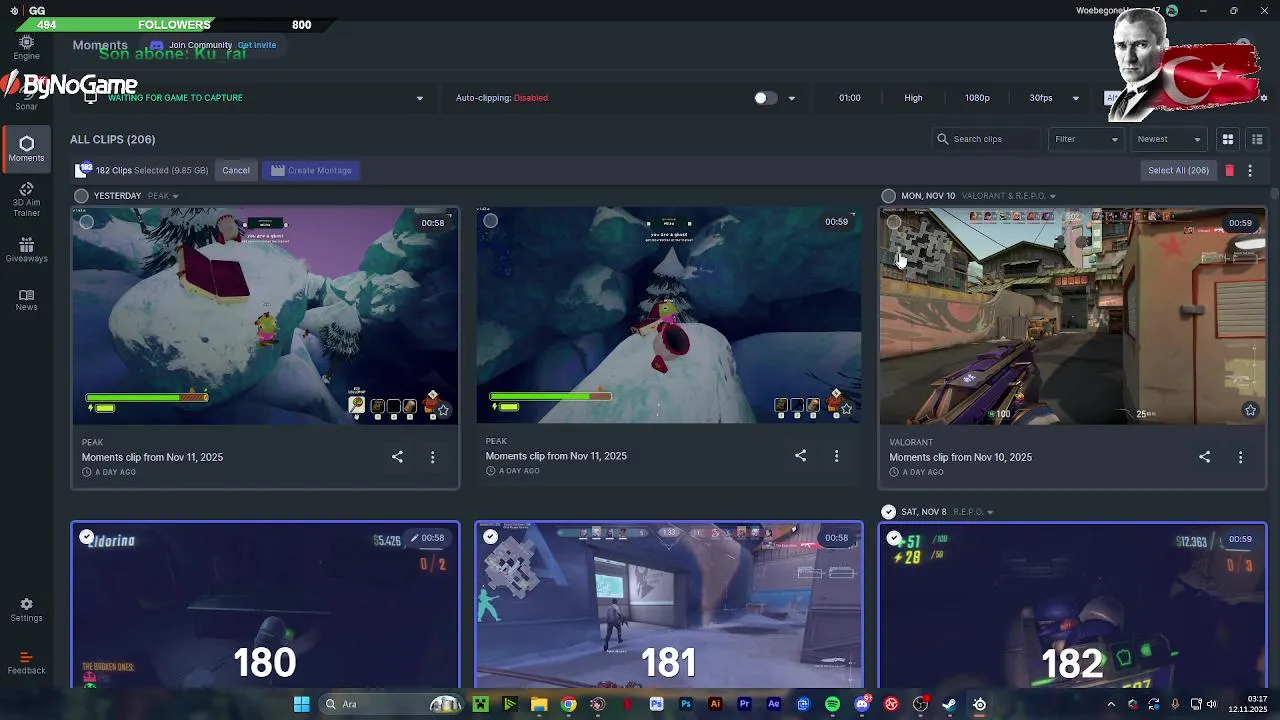Screen dimensions: 1280x720
Task: Open the 3D Aim Trainer section
Action: click(26, 200)
